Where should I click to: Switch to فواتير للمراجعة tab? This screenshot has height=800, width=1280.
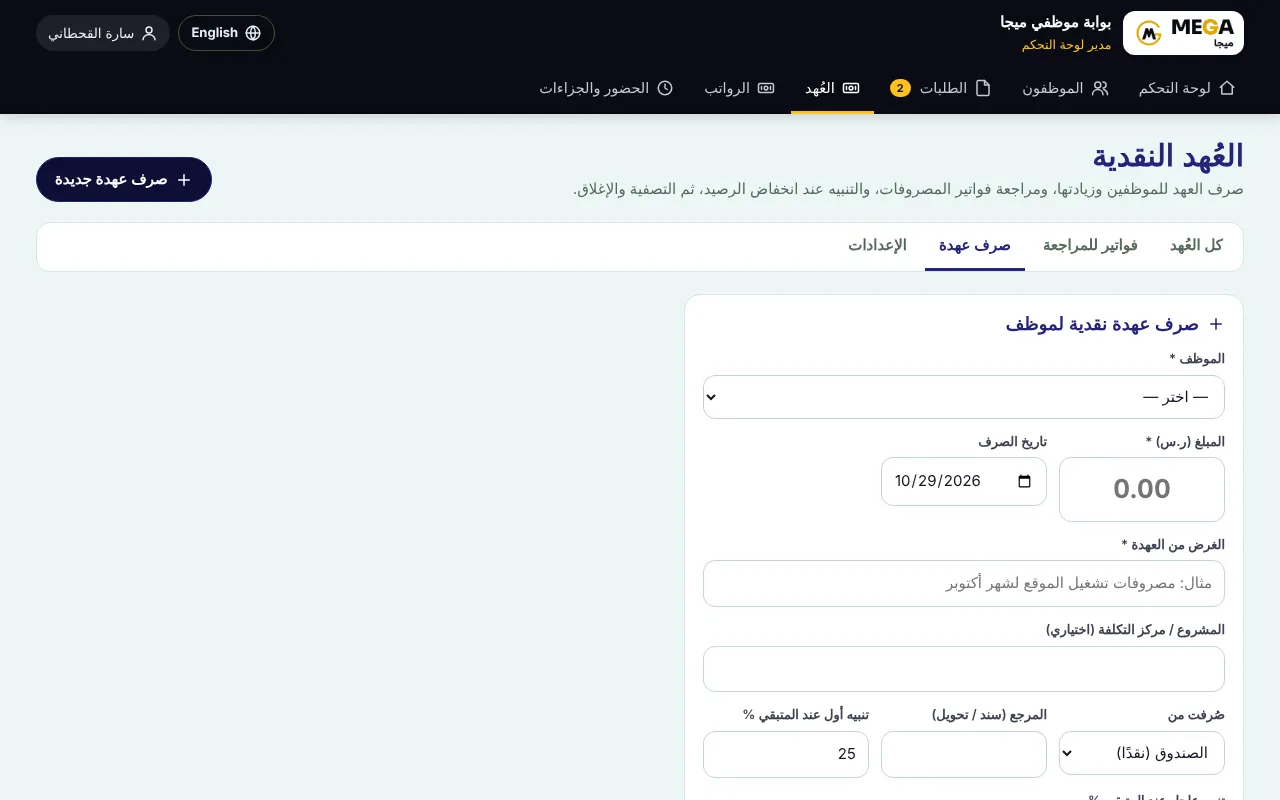tap(1090, 246)
